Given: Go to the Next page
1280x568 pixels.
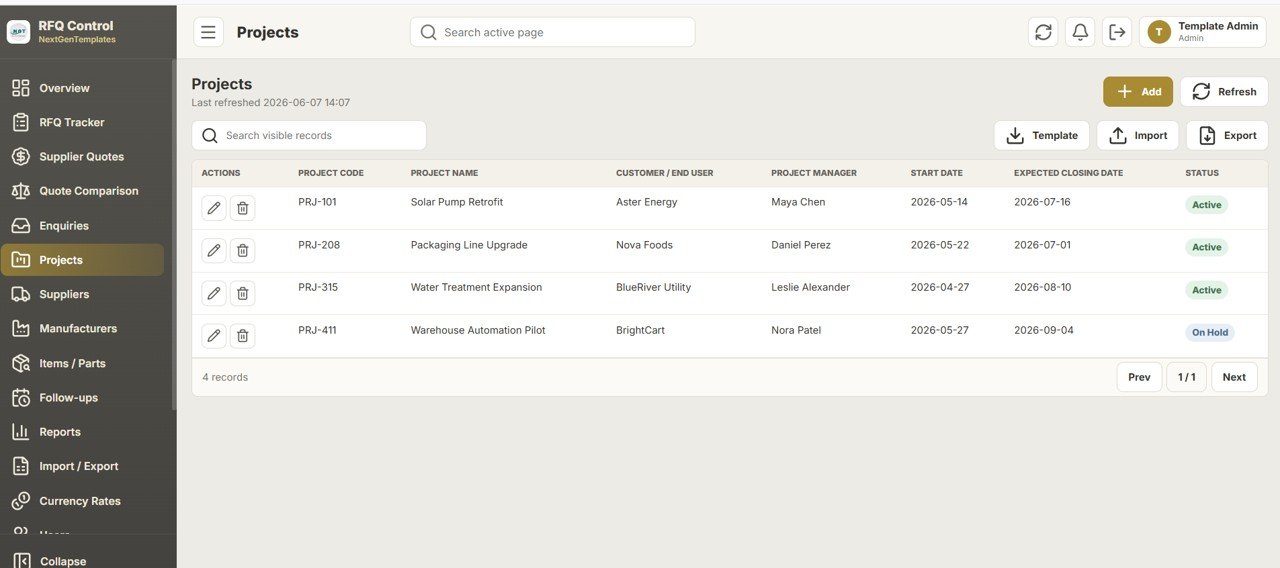Looking at the screenshot, I should 1234,377.
